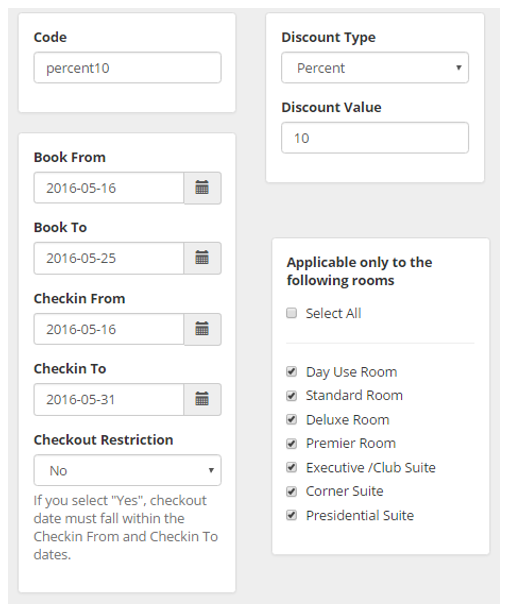Uncheck the Deluxe Room checkbox
The image size is (508, 612).
pos(291,420)
